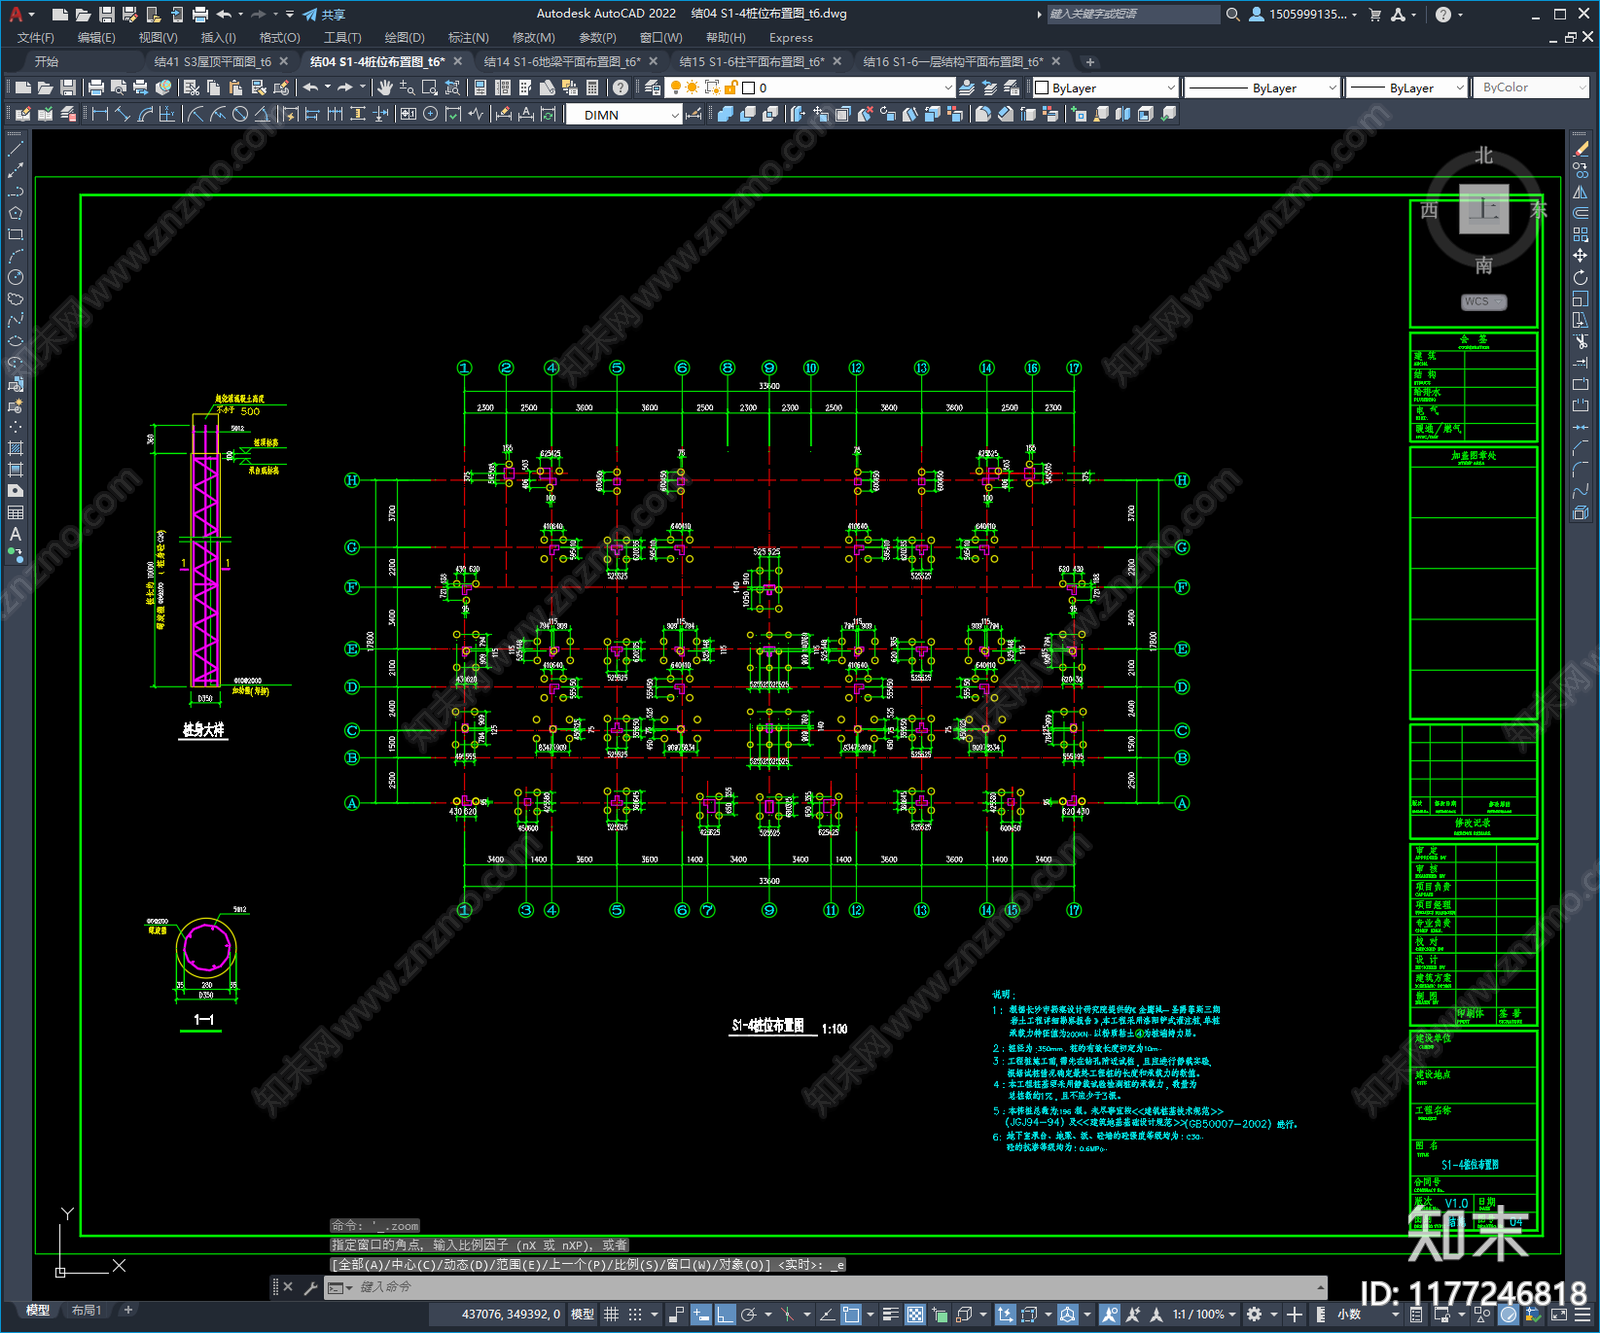Toggle ortho mode in status bar
The image size is (1600, 1333).
tap(725, 1314)
